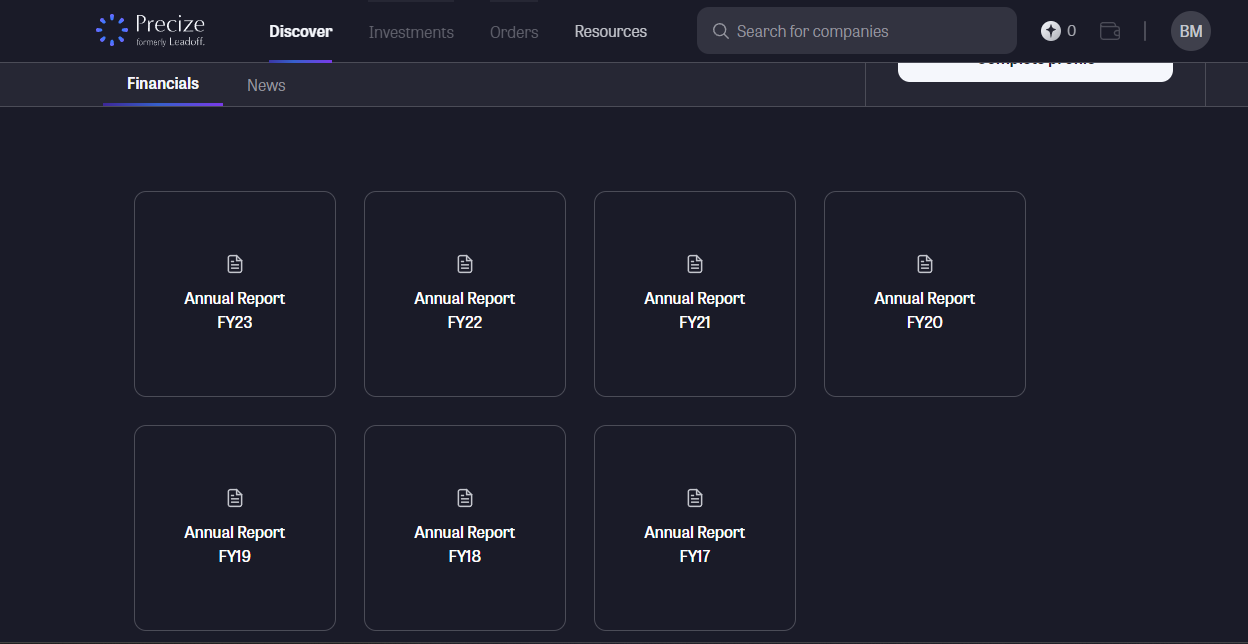
Task: Click the Precize logo
Action: tap(150, 31)
